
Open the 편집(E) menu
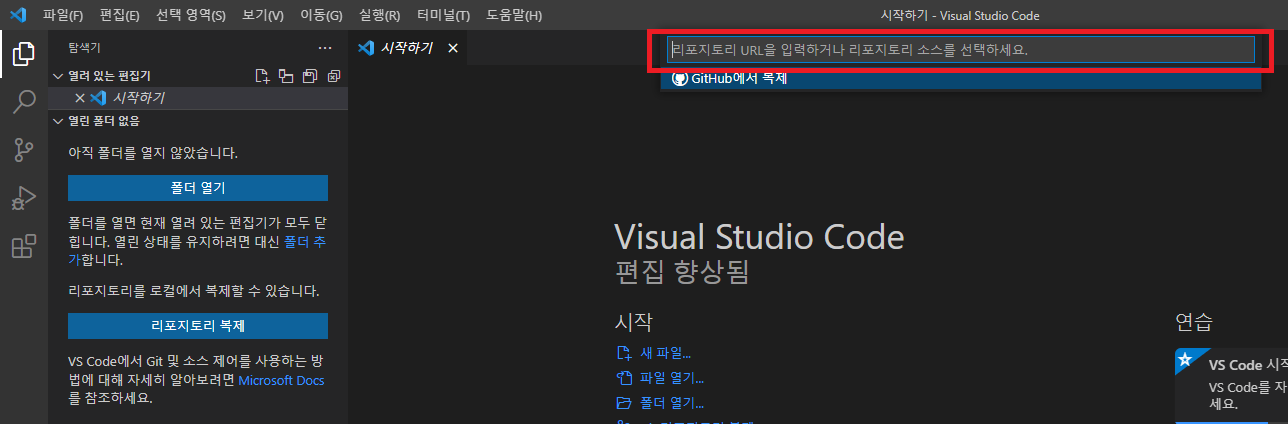coord(120,15)
